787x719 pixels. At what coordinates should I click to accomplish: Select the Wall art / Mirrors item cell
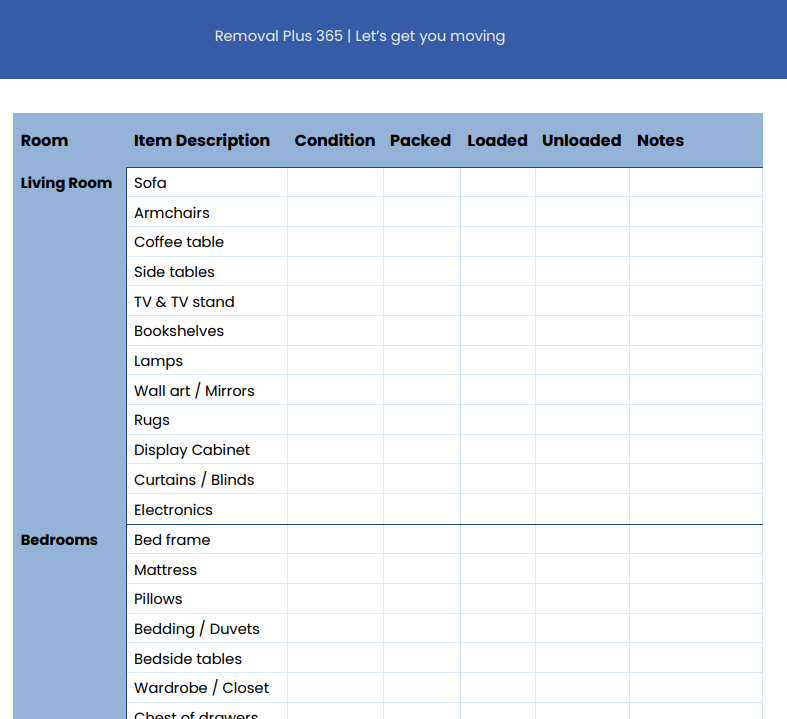207,391
